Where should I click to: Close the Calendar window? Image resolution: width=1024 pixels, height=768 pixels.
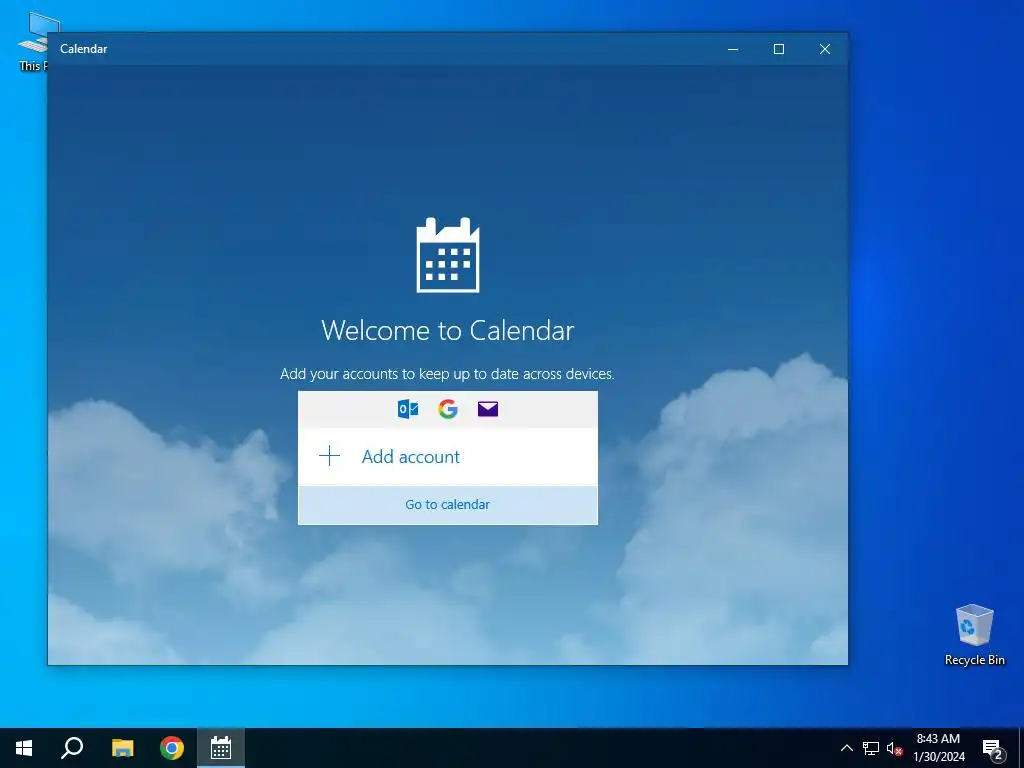(x=825, y=49)
